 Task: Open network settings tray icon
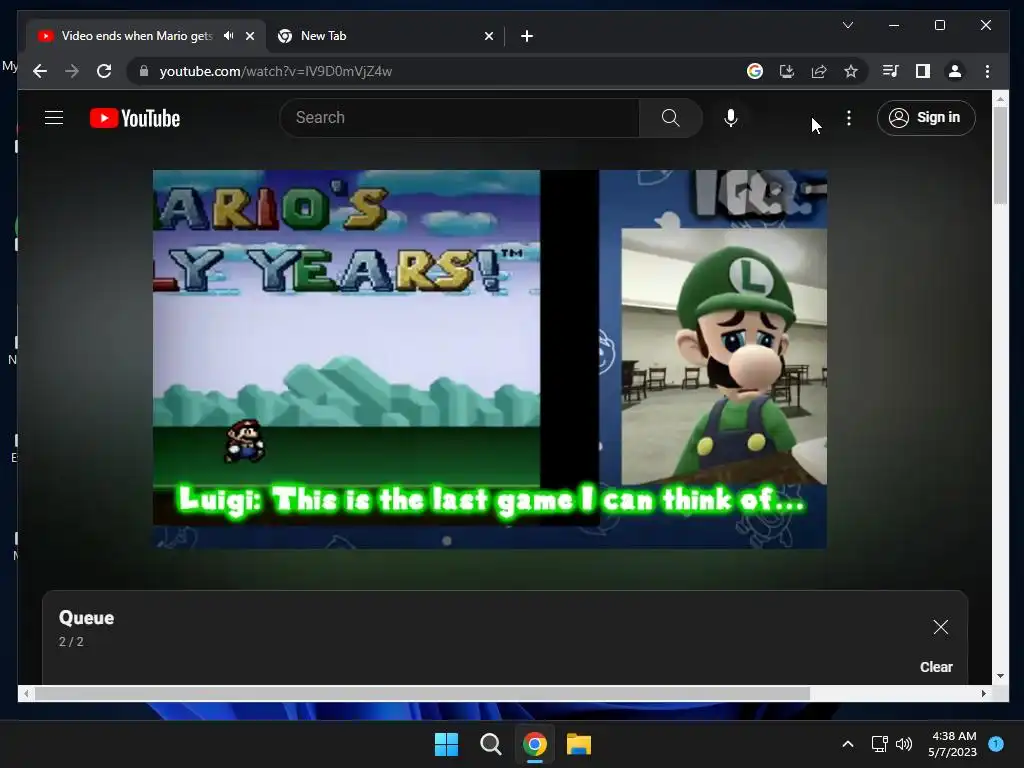(x=880, y=744)
